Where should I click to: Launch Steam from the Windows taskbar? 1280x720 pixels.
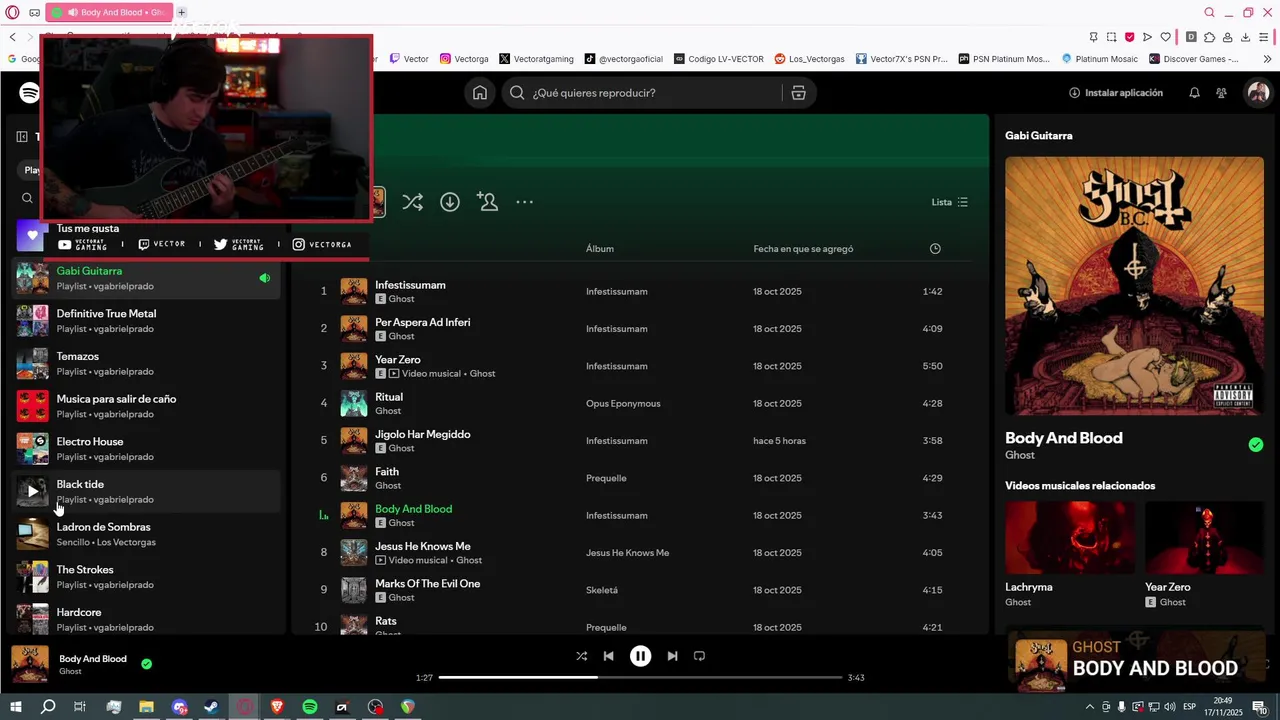click(x=212, y=707)
